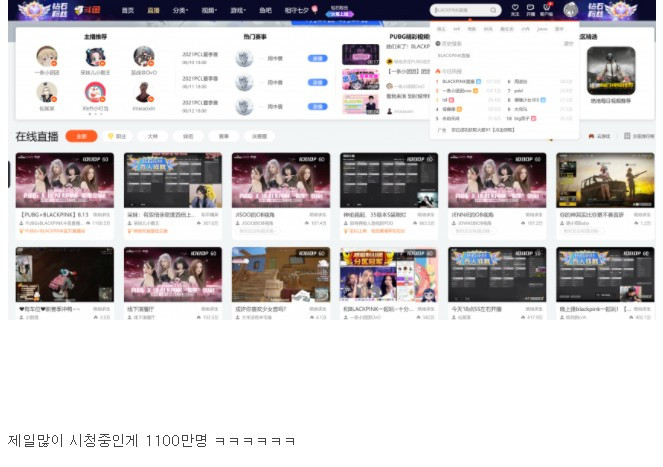Select the 赛事 filter tab
Screen dimensions: 663x467
click(x=224, y=136)
